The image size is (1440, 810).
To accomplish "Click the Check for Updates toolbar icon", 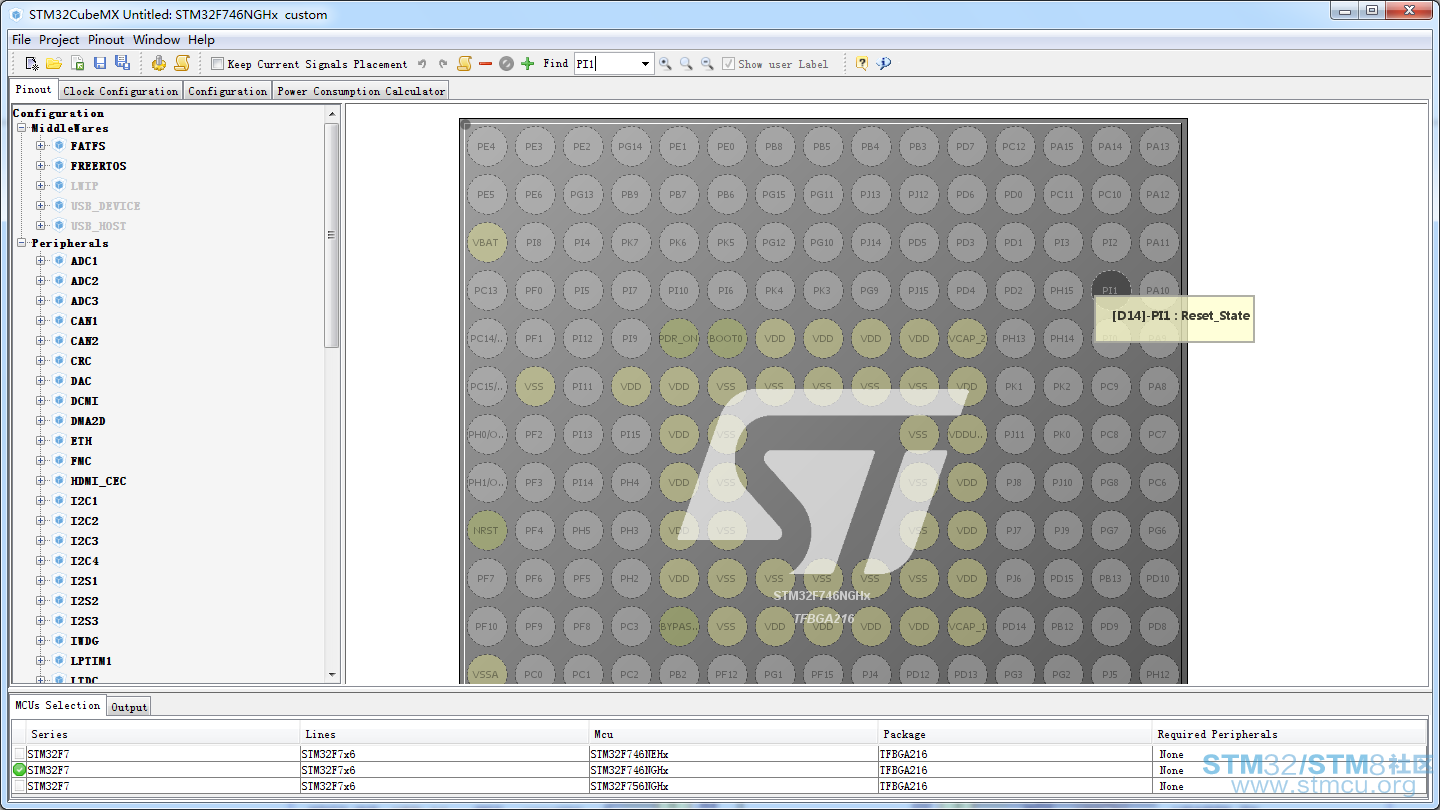I will pos(883,63).
